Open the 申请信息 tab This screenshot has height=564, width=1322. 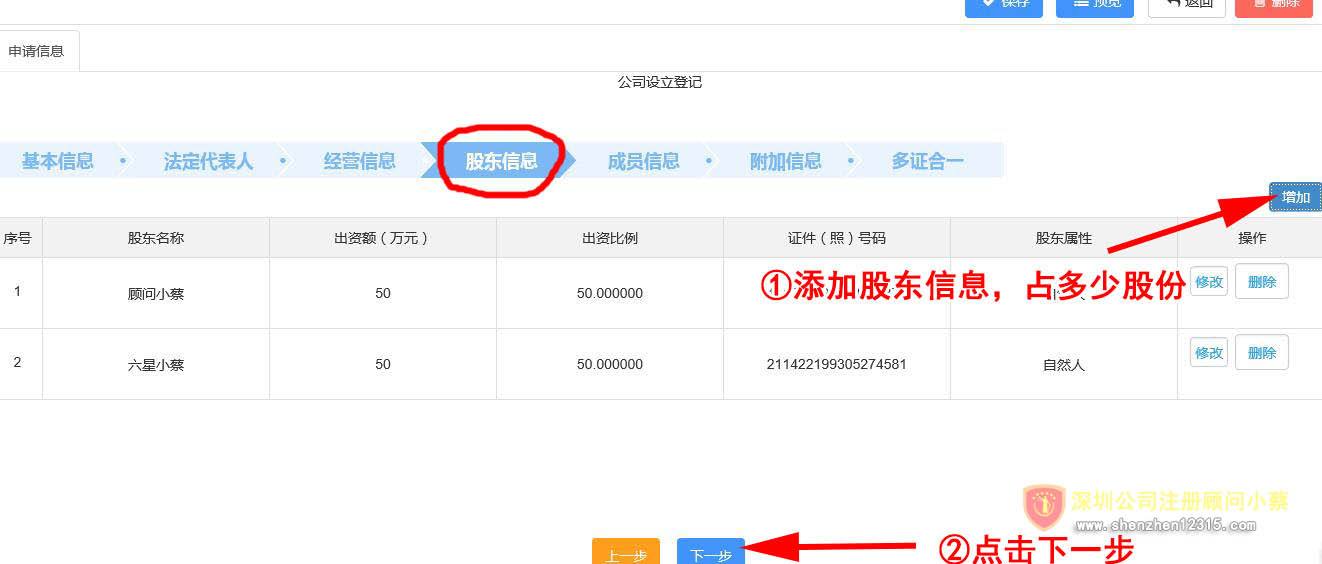37,51
